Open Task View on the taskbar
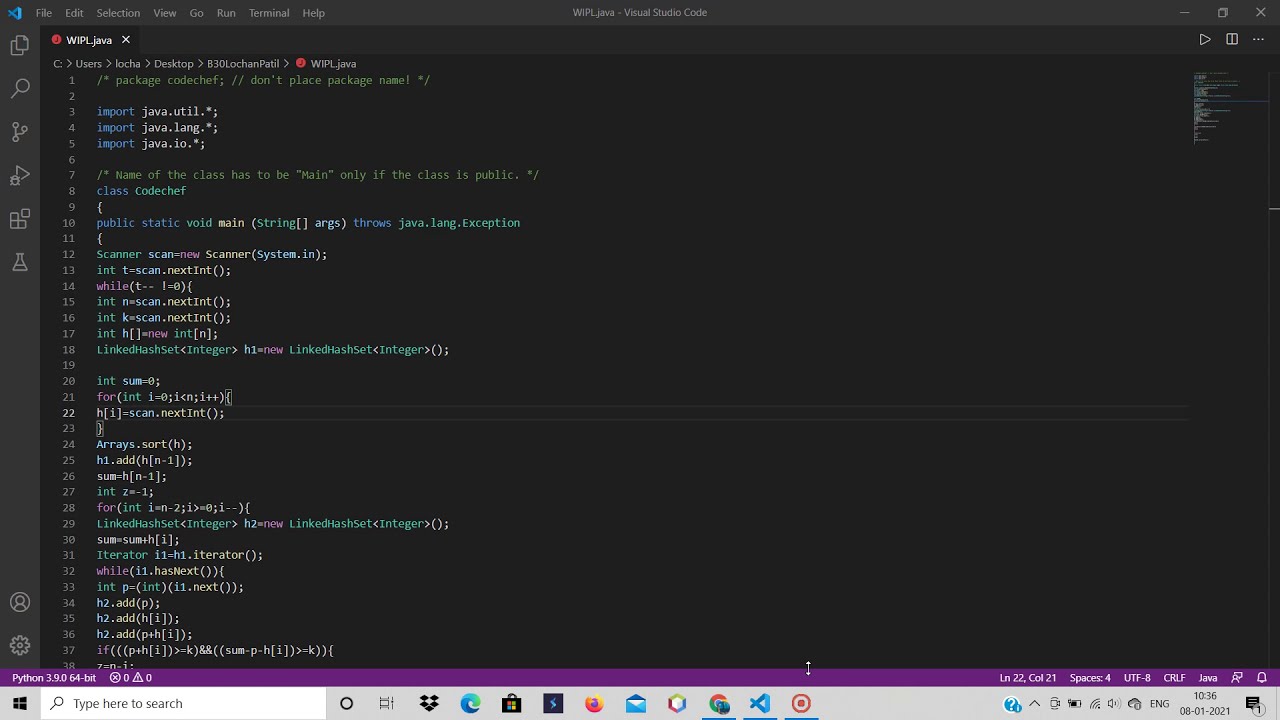1280x720 pixels. (387, 704)
